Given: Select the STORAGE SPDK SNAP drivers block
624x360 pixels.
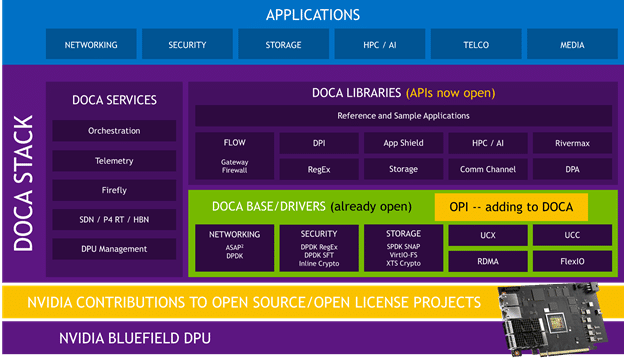Looking at the screenshot, I should [403, 248].
